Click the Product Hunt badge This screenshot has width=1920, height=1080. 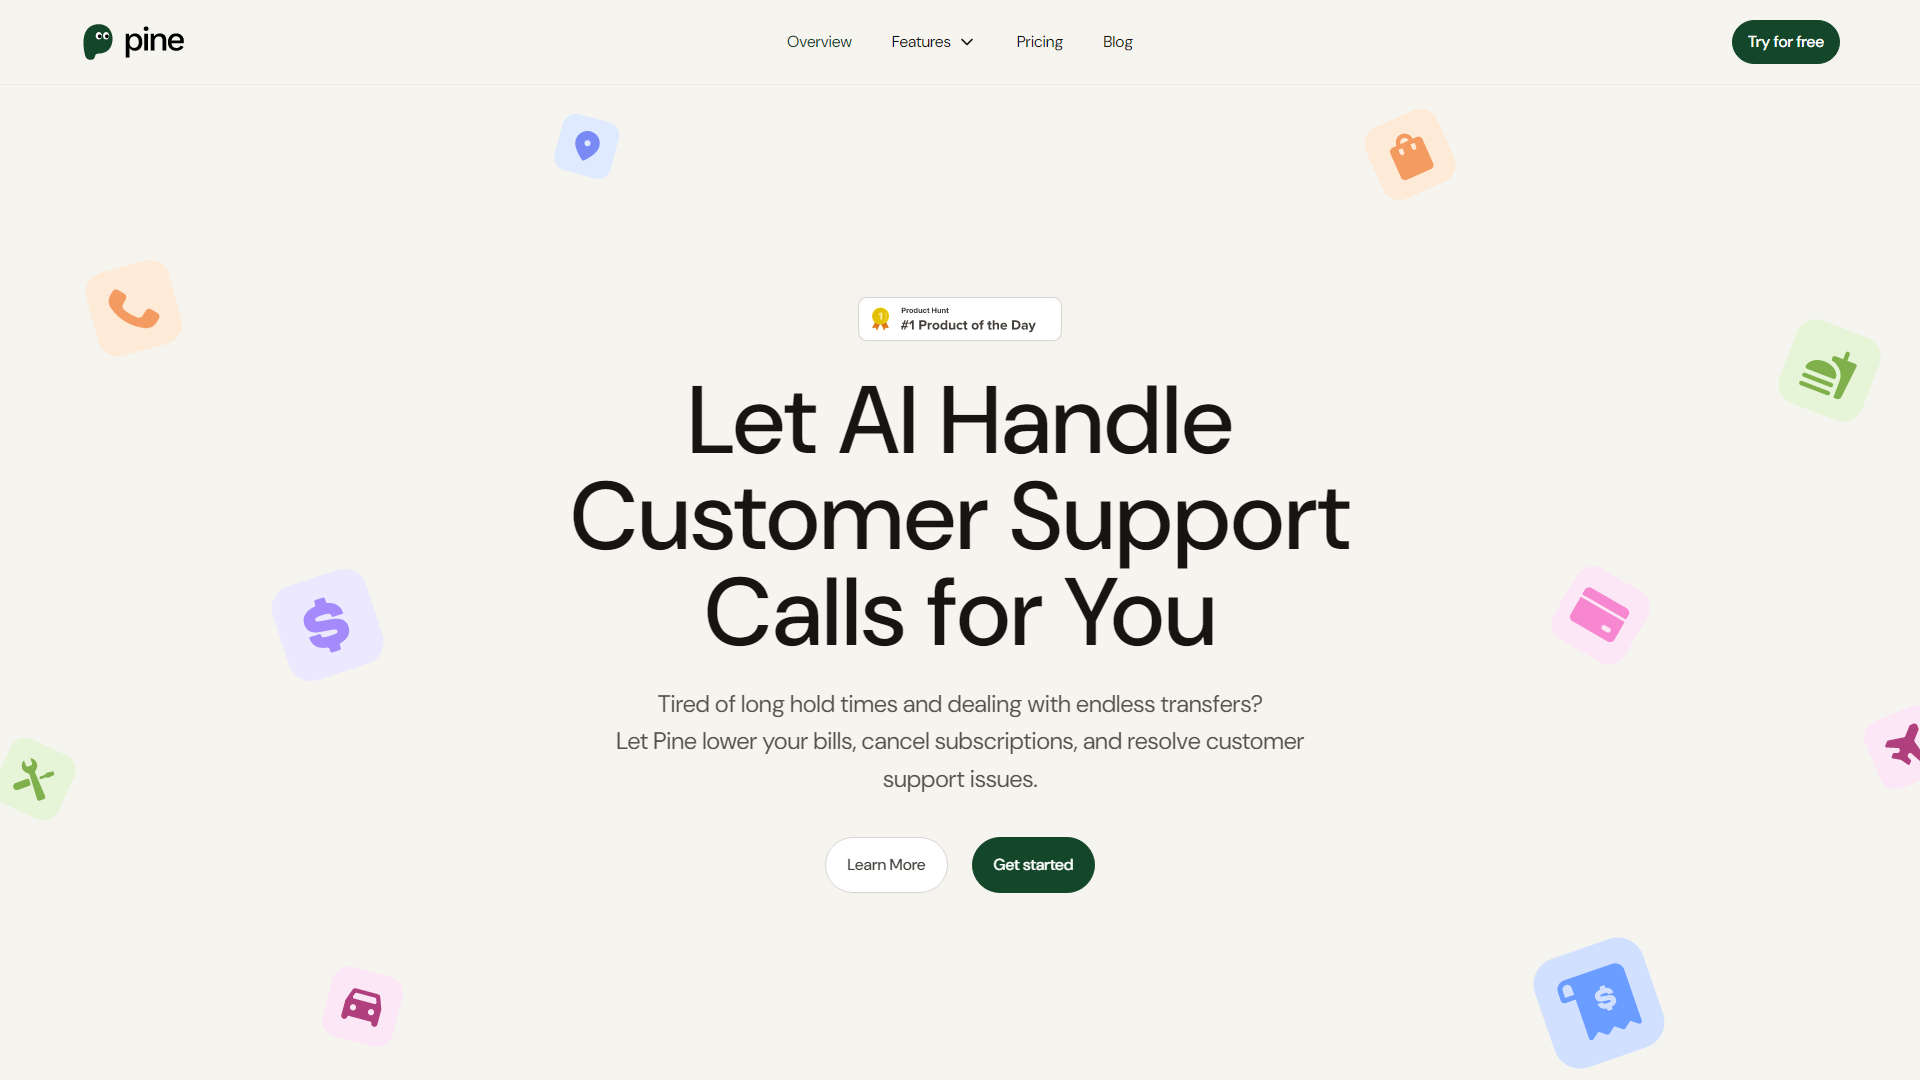pyautogui.click(x=959, y=318)
